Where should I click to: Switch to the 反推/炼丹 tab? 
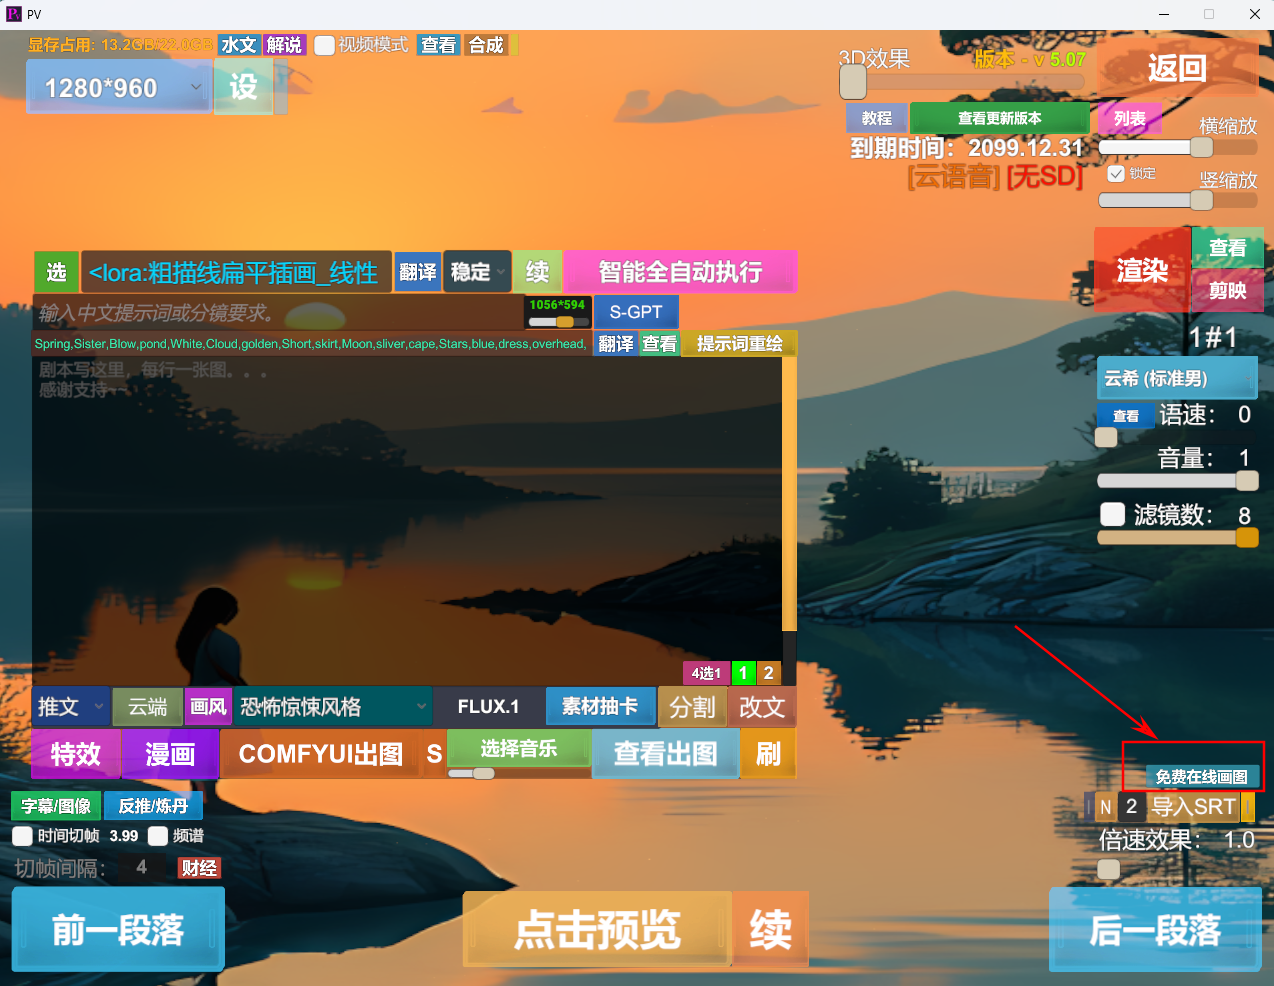153,805
